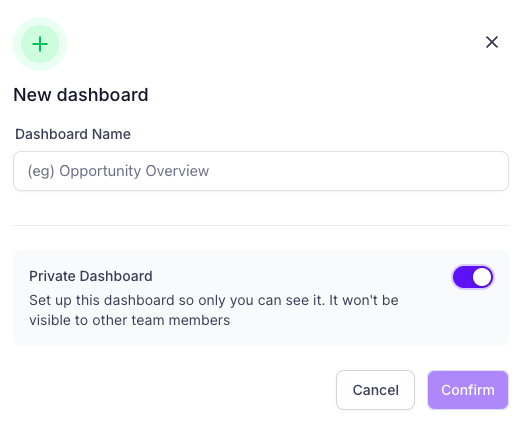Confirm creating the new dashboard

click(468, 390)
